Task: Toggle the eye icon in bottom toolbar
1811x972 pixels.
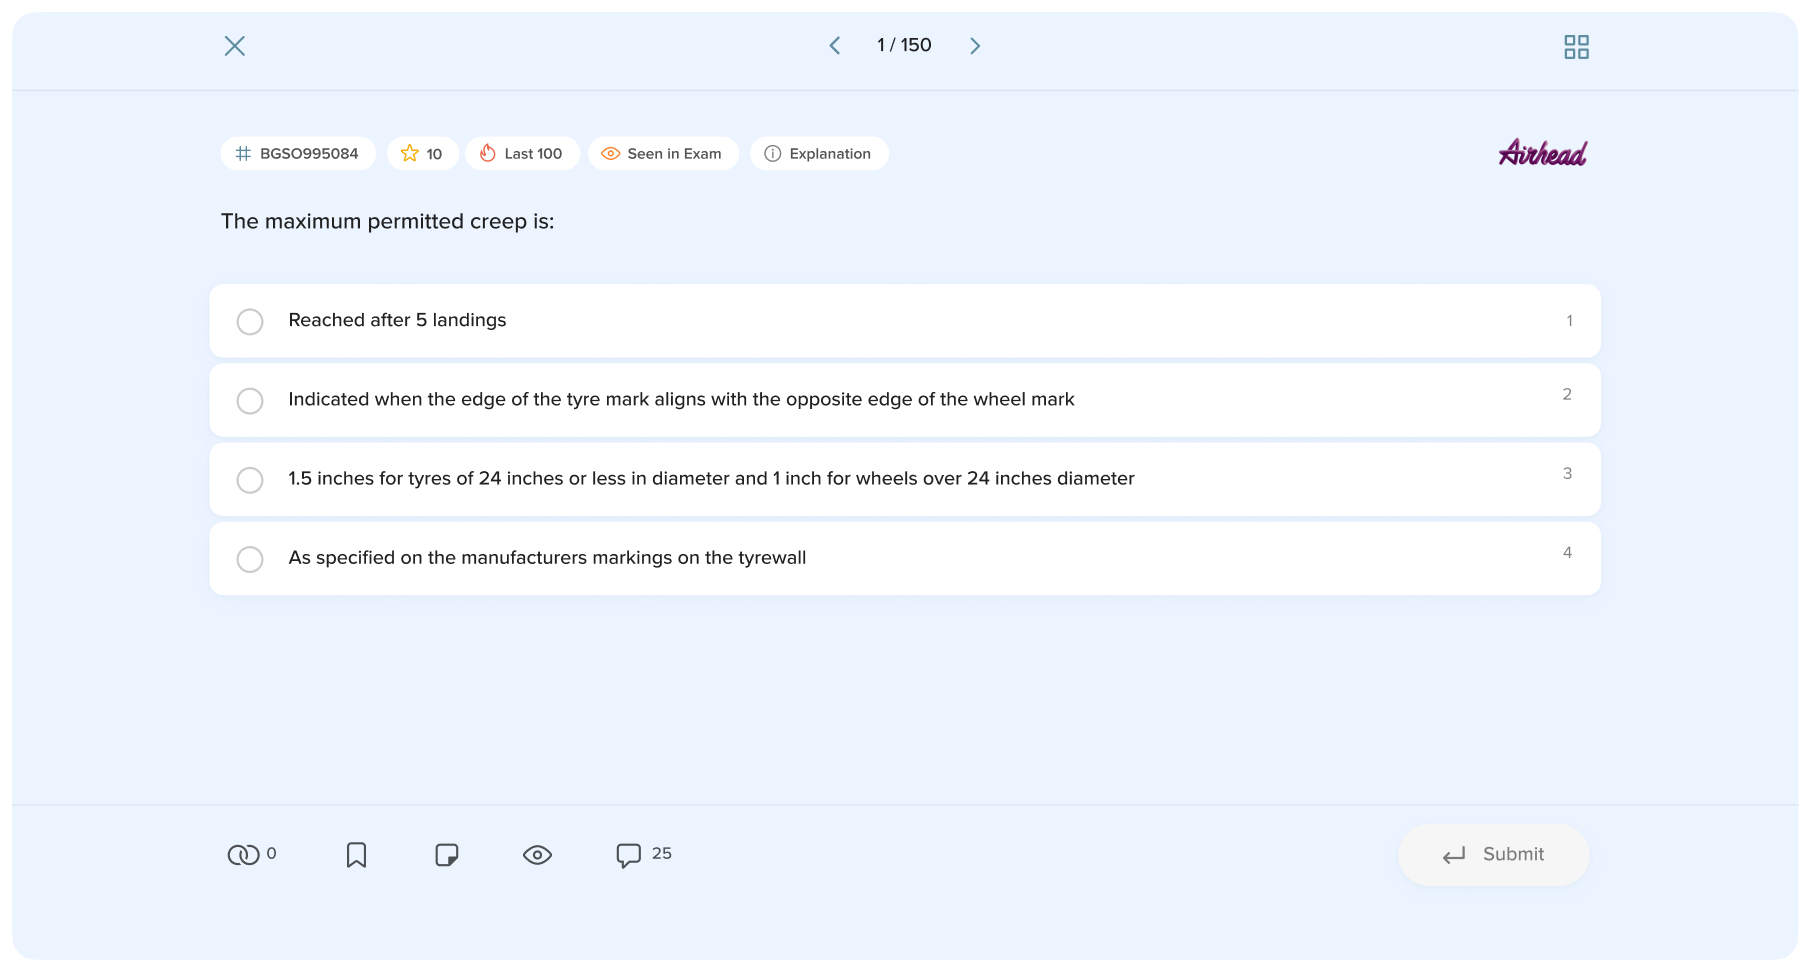Action: click(x=537, y=855)
